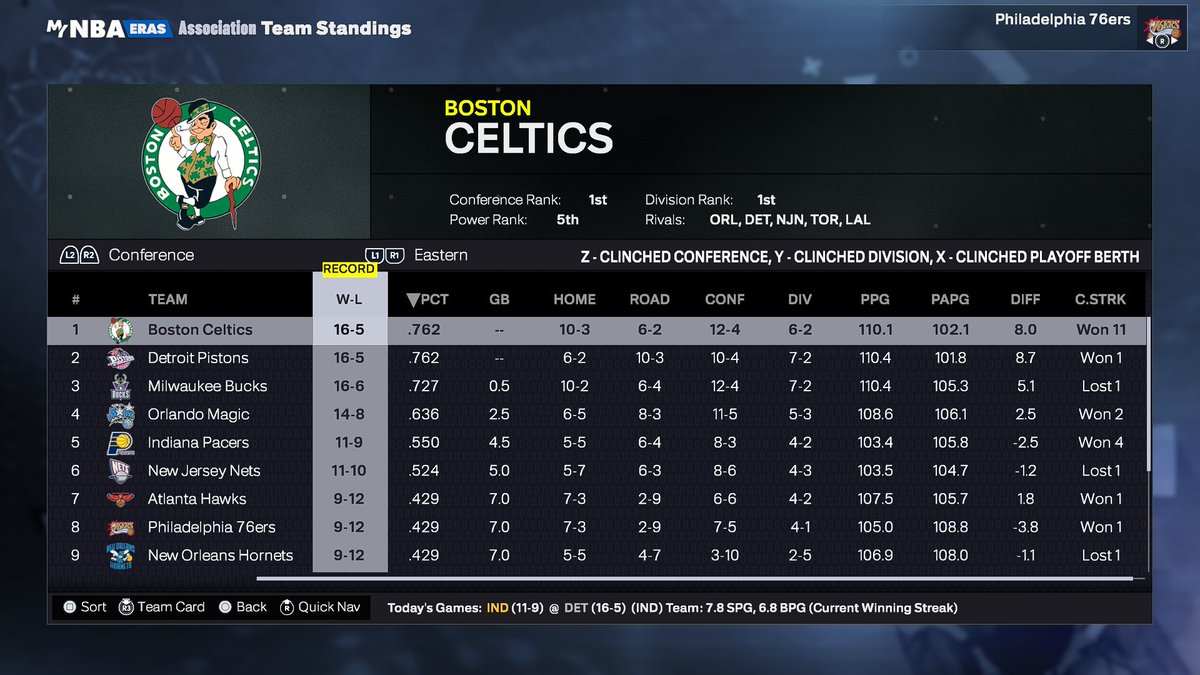This screenshot has height=675, width=1200.
Task: Sort by the W-L column header
Action: coord(349,299)
